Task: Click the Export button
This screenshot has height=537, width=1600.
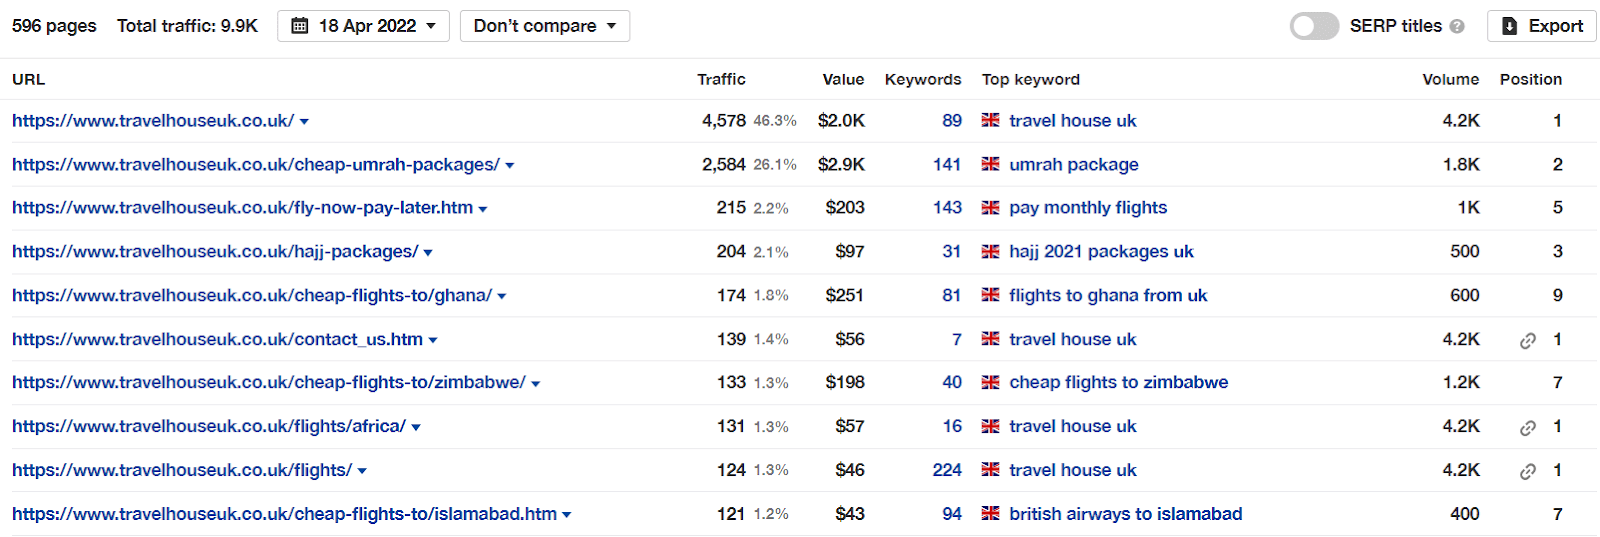Action: click(x=1542, y=26)
